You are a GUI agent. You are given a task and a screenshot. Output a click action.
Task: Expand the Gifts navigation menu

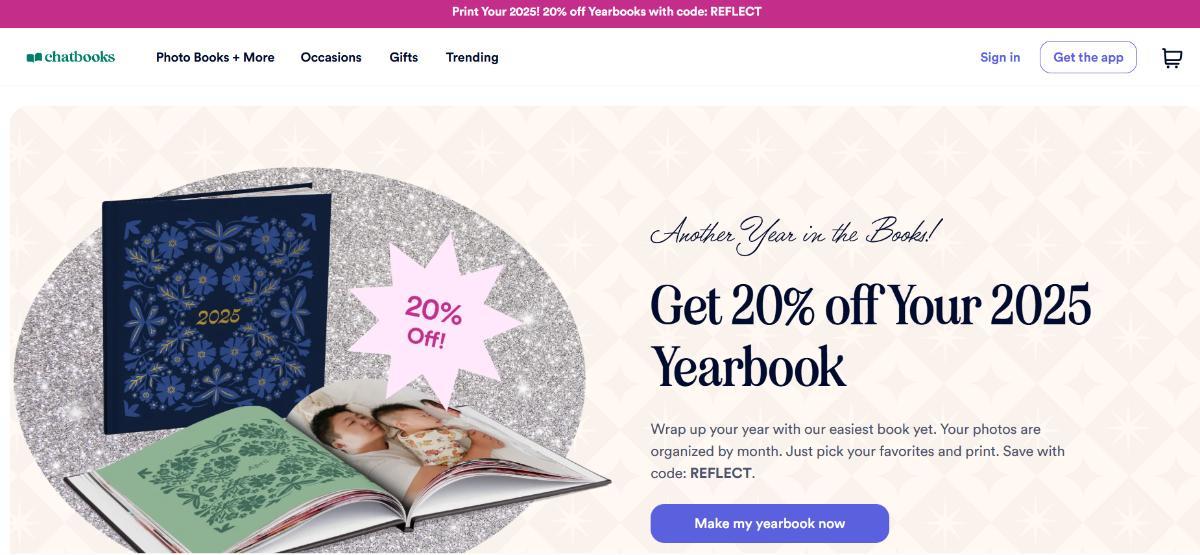404,57
